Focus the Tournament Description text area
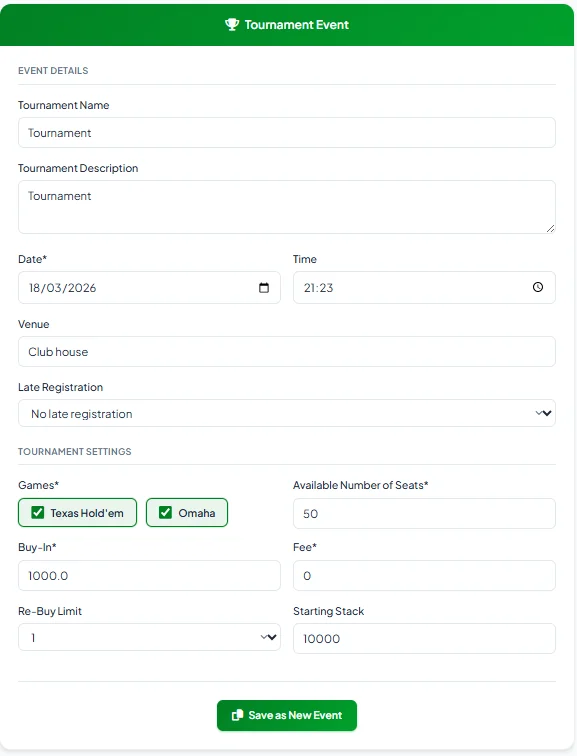Viewport: 577px width, 756px height. (x=287, y=207)
